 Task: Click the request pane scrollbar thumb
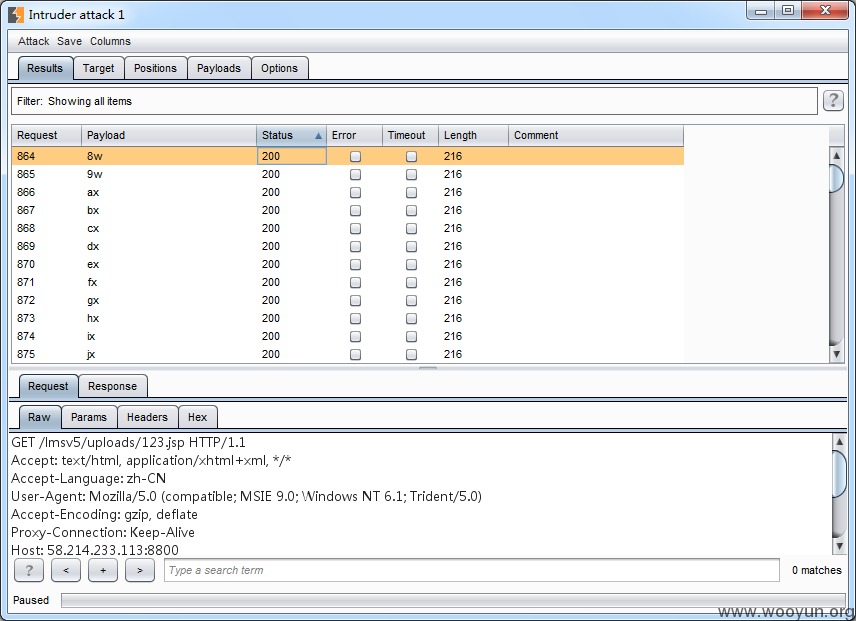[839, 474]
